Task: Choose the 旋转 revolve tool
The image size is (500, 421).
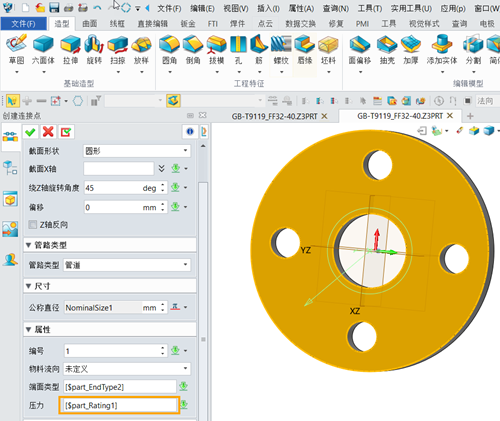Action: tap(94, 50)
